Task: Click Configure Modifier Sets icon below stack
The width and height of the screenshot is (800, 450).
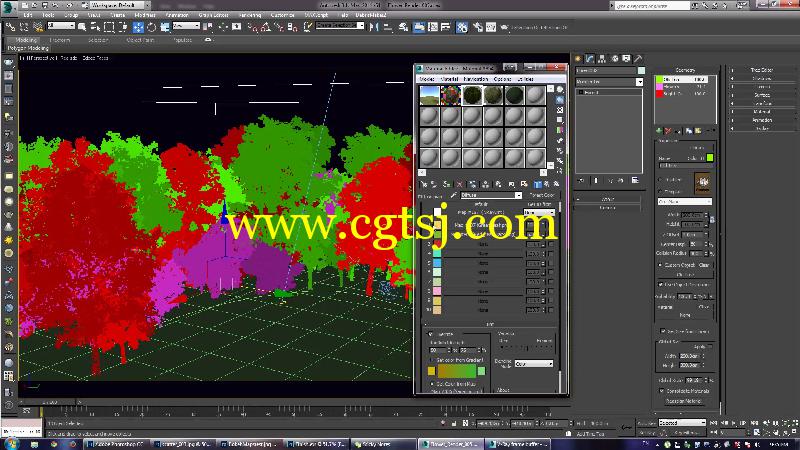Action: 635,180
